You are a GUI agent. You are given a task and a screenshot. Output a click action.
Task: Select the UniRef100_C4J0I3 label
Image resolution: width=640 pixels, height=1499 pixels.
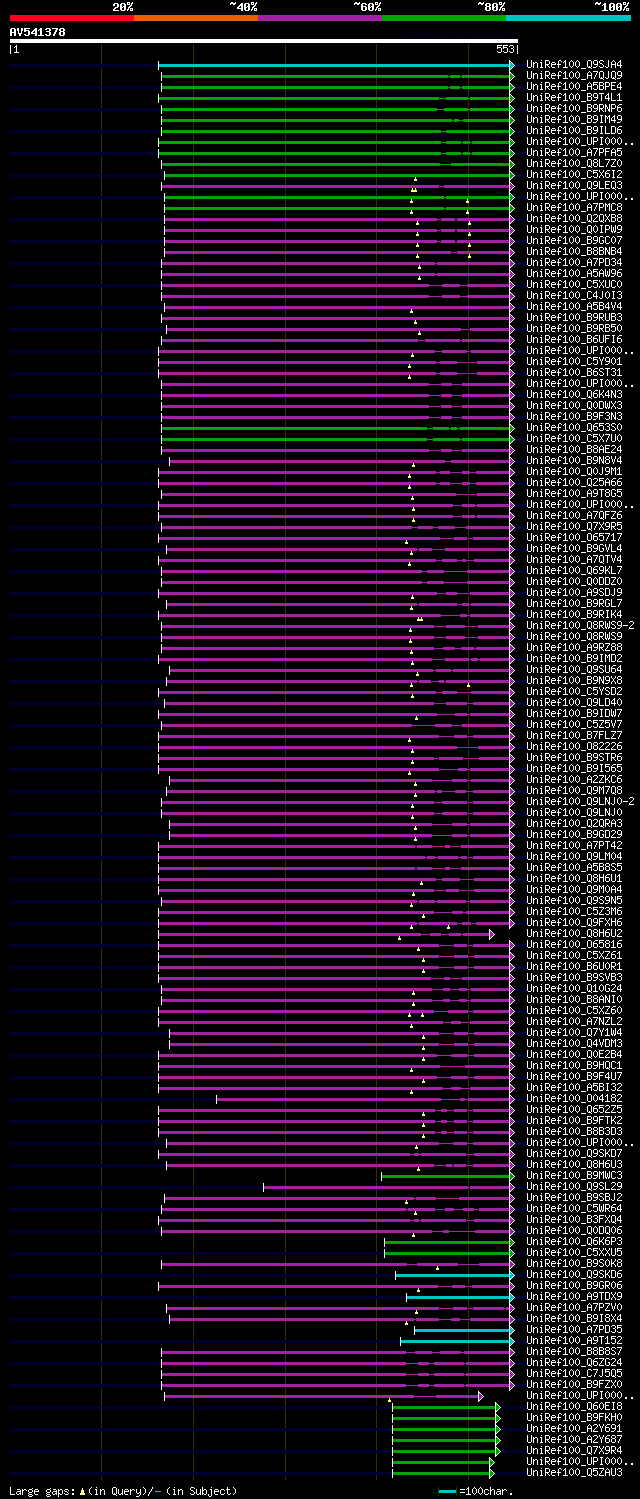click(x=574, y=295)
